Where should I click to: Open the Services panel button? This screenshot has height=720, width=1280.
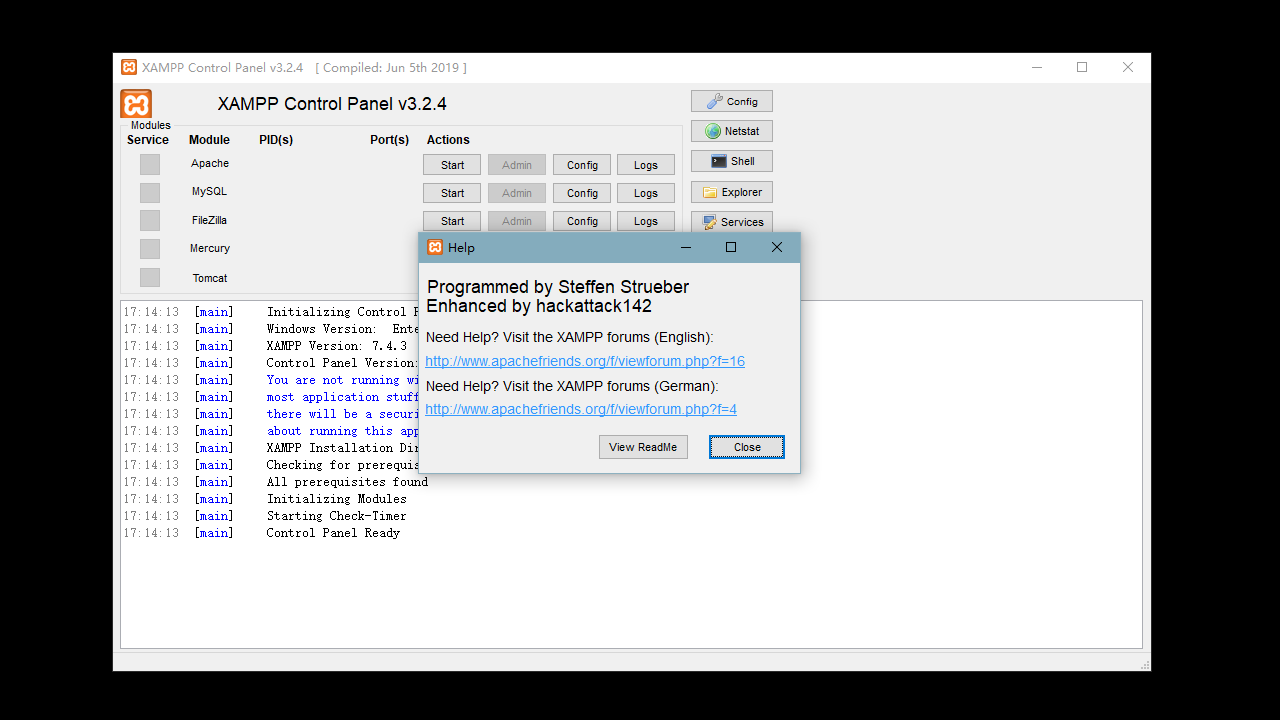click(x=731, y=222)
